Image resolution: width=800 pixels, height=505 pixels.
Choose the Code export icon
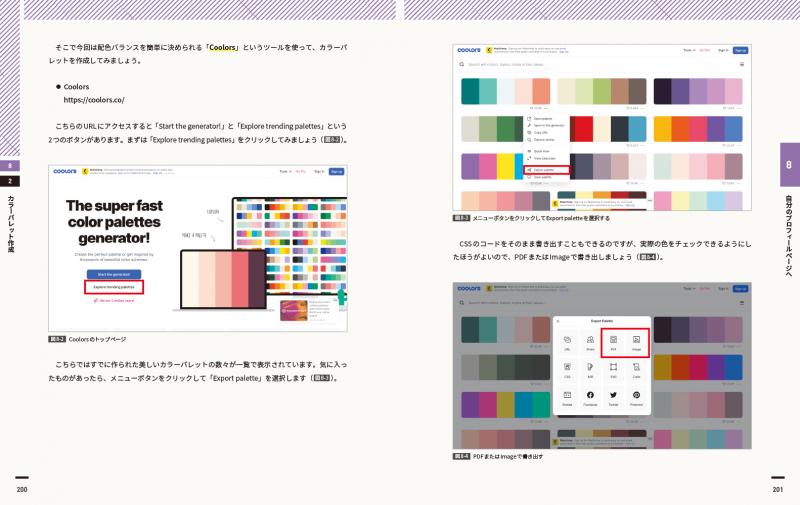click(x=636, y=367)
